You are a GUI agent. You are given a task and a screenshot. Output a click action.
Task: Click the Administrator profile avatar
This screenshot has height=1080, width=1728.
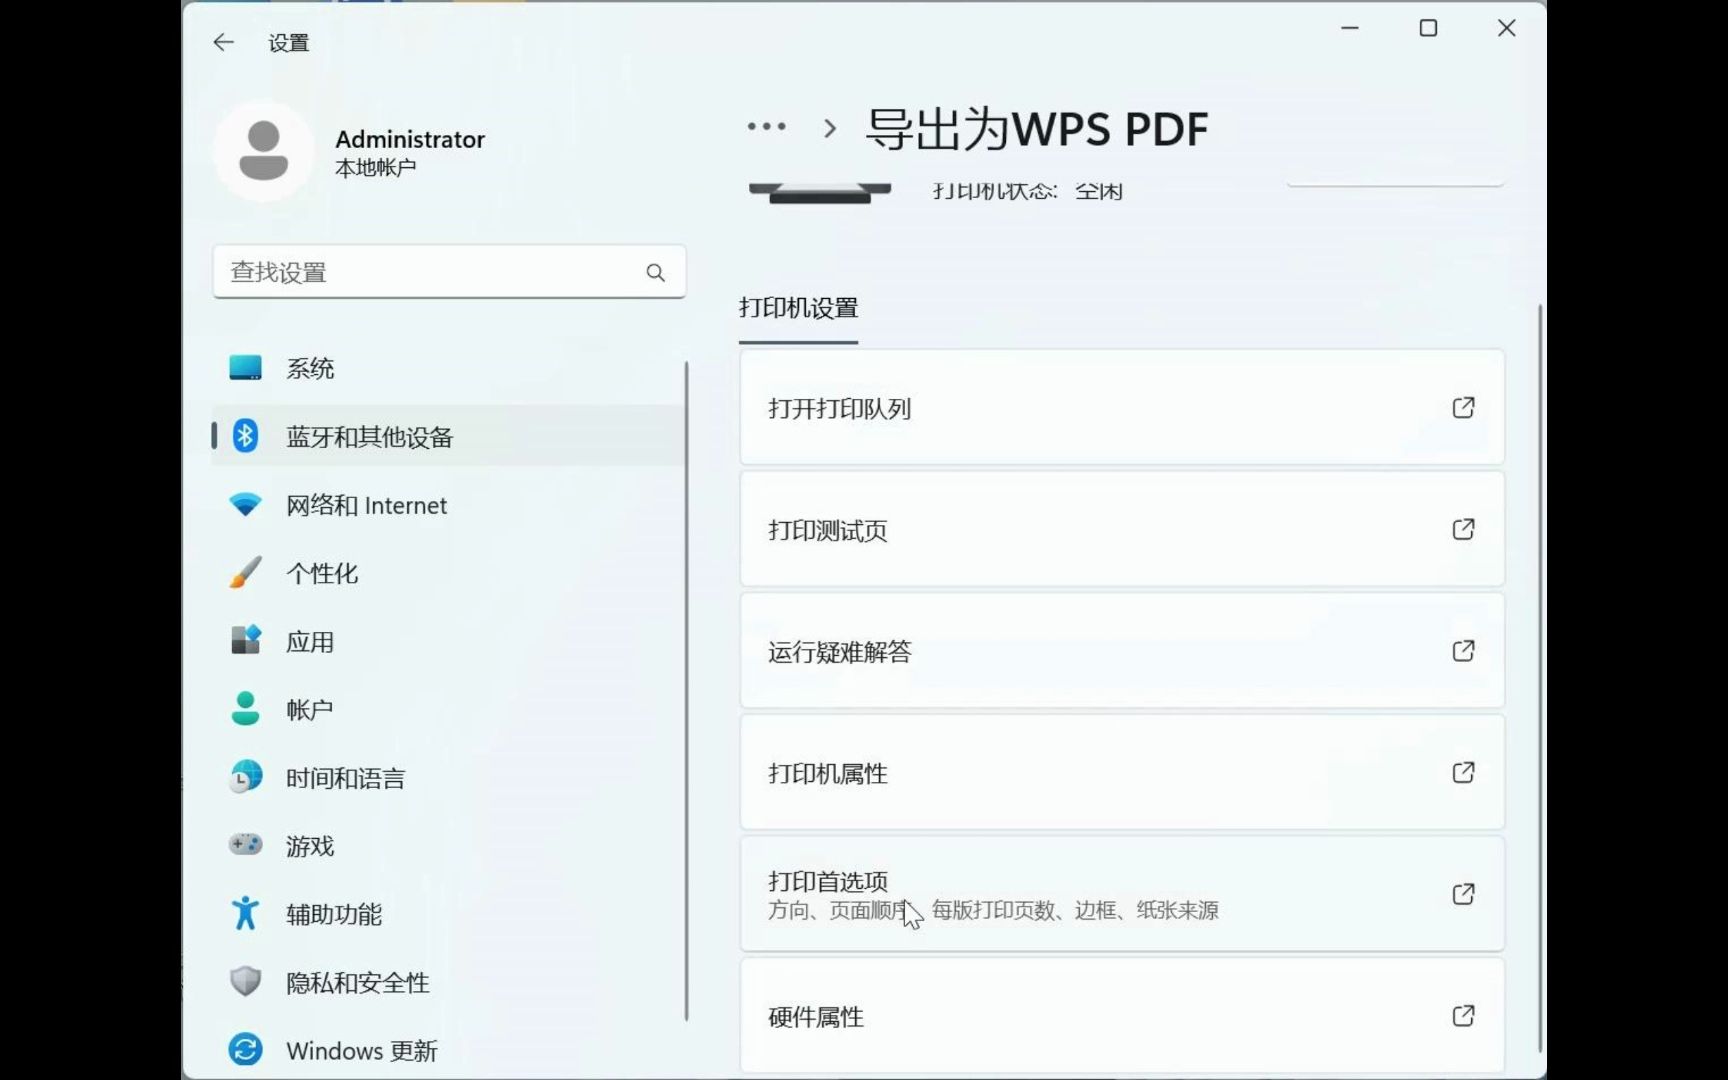tap(264, 151)
